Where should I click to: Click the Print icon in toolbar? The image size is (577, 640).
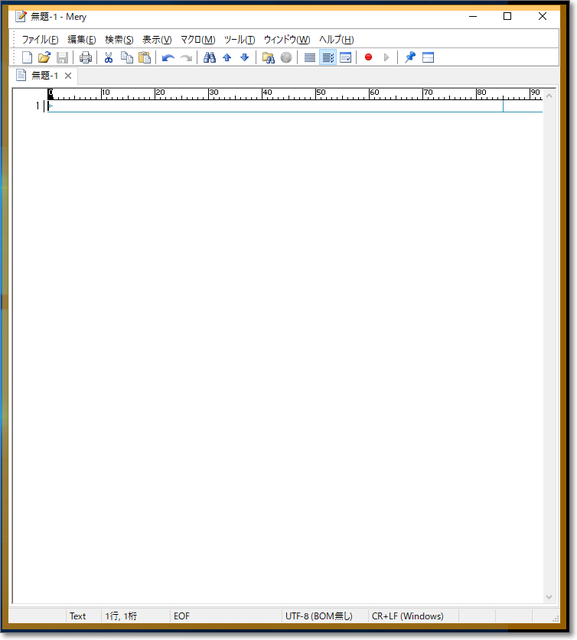(85, 58)
